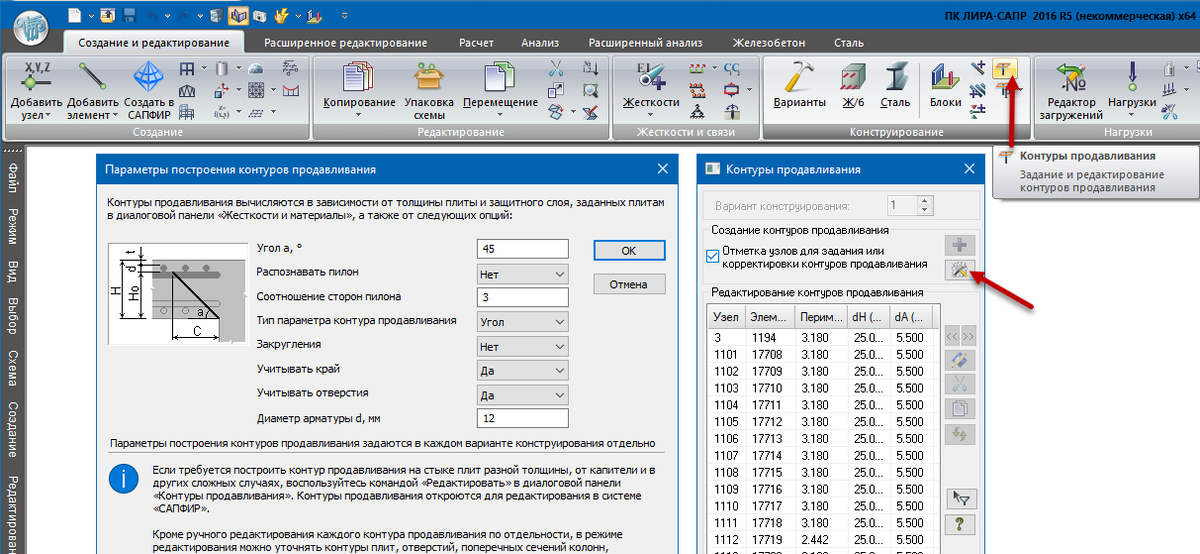Viewport: 1200px width, 554px height.
Task: Increase Вариант конструирования spinner up arrow
Action: (x=925, y=201)
